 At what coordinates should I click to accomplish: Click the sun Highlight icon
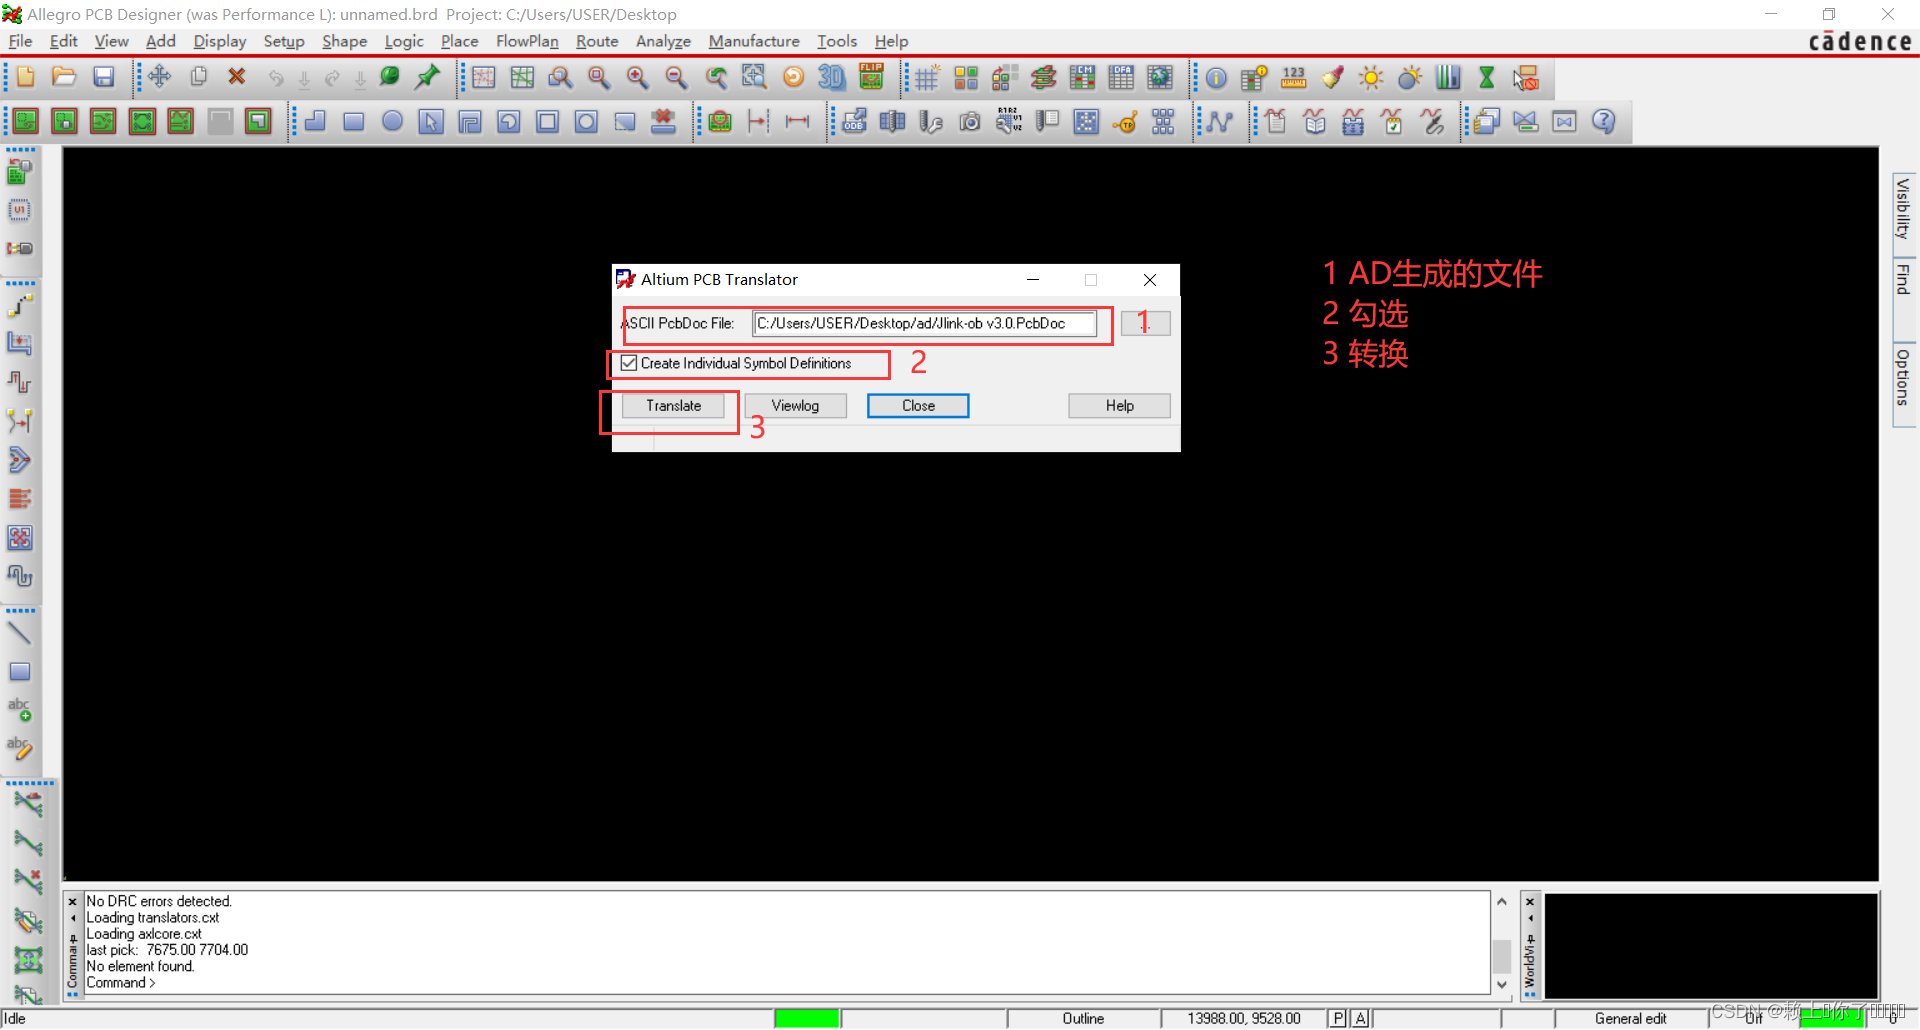click(x=1371, y=77)
